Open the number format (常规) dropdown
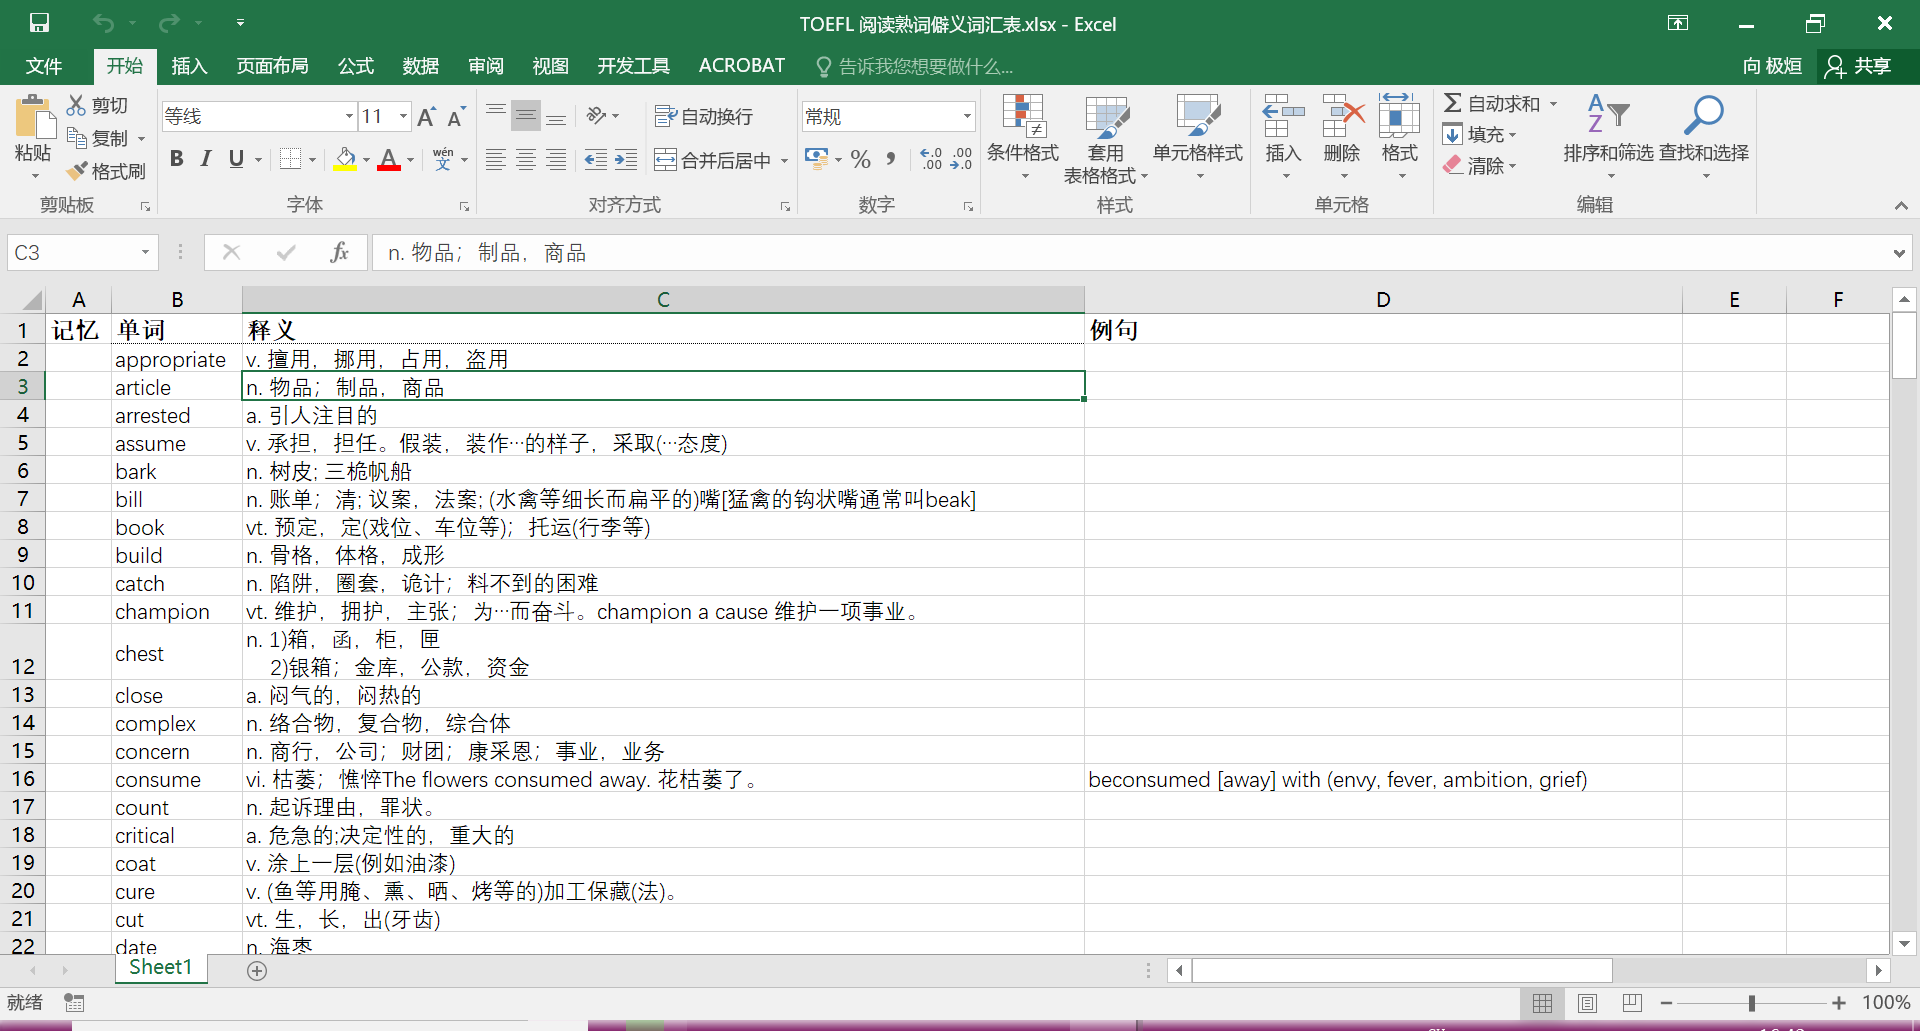 tap(967, 117)
